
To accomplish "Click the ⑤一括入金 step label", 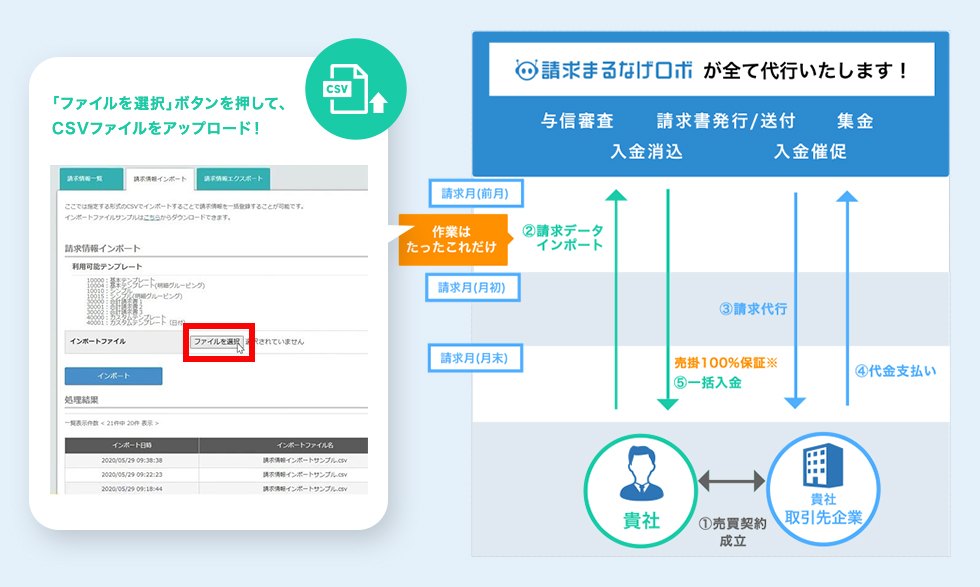I will point(707,383).
